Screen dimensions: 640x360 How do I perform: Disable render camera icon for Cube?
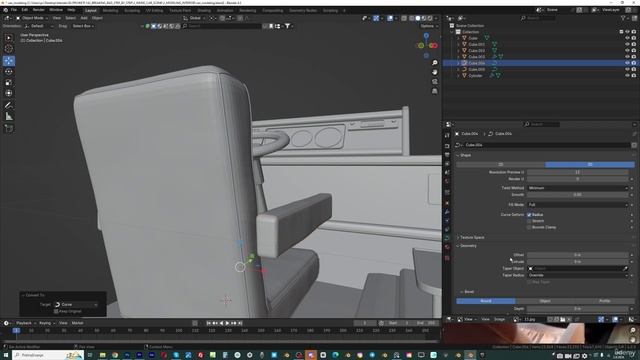[x=634, y=38]
